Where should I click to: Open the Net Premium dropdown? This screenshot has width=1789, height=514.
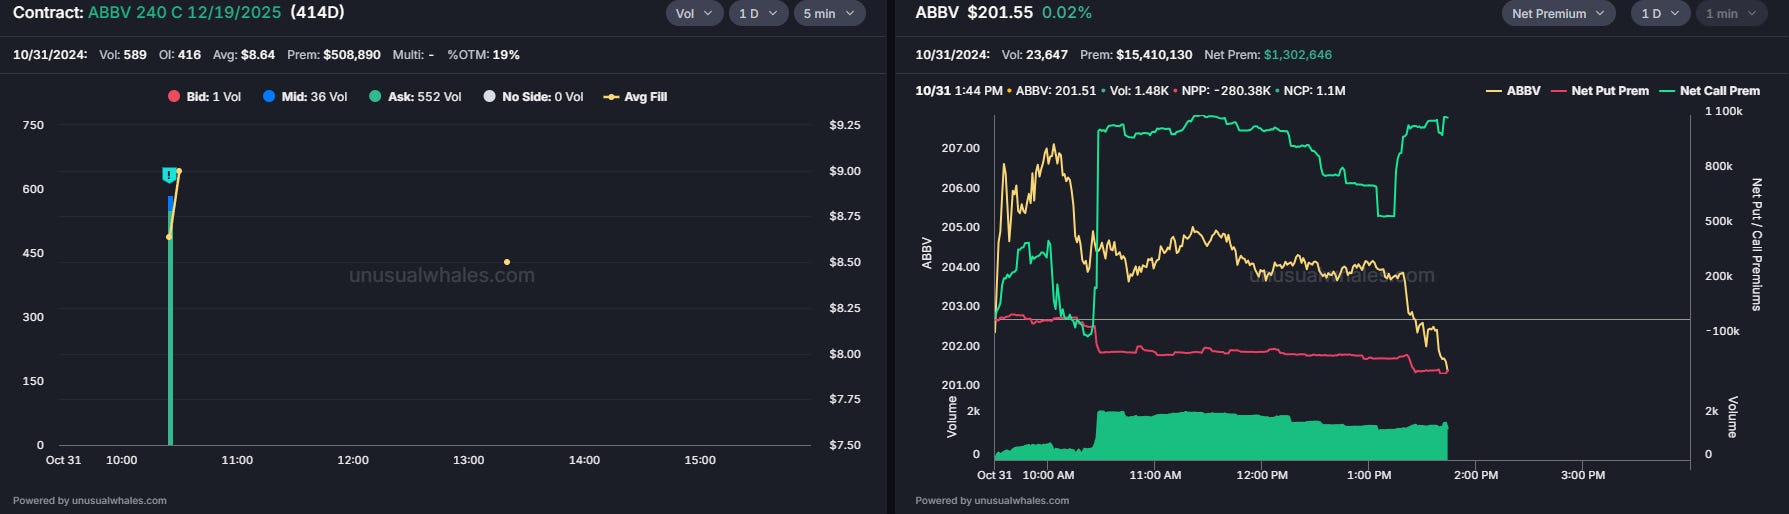[1558, 13]
